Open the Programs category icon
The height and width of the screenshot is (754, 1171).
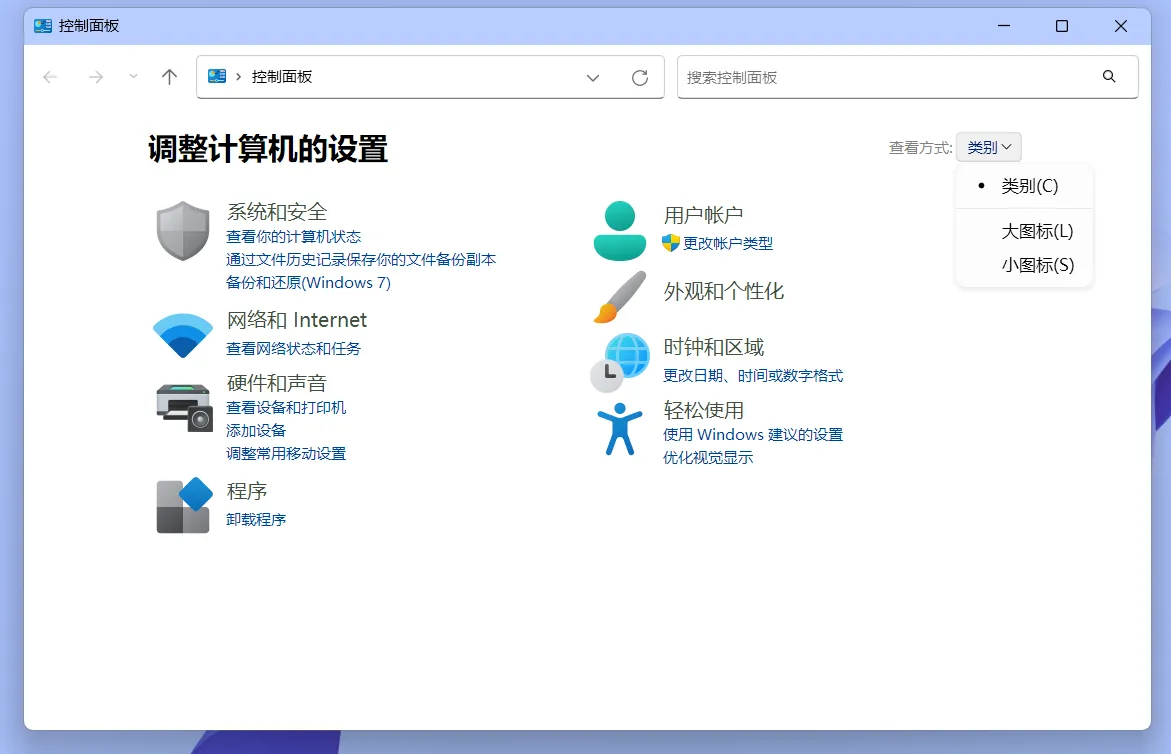pyautogui.click(x=185, y=505)
